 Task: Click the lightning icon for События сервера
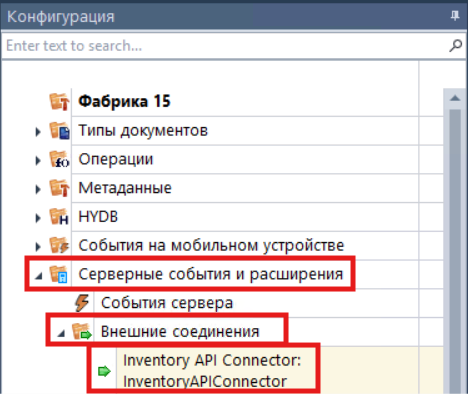click(x=82, y=303)
